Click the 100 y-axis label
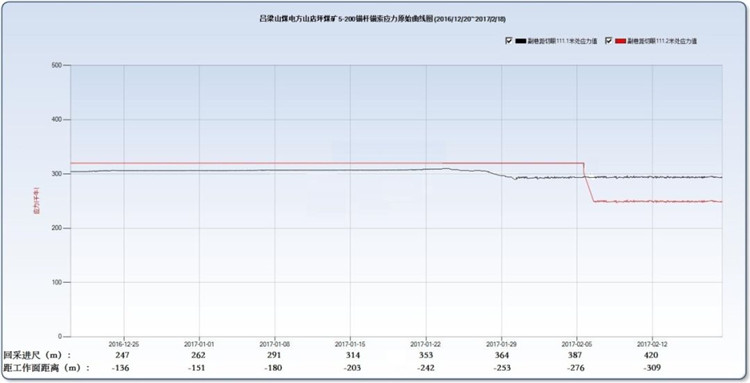This screenshot has width=750, height=383. (57, 282)
